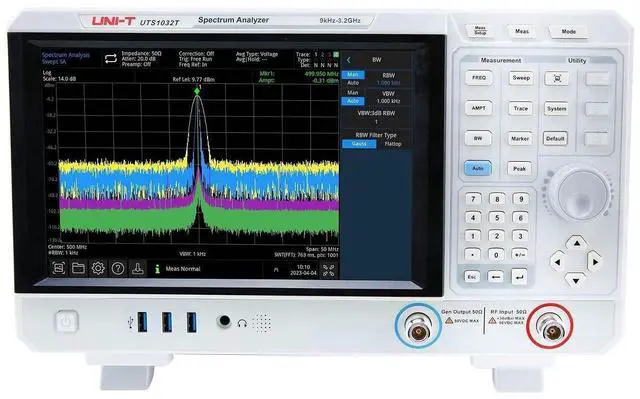This screenshot has height=399, width=640.
Task: Set VBW to Man mode
Action: tap(353, 93)
